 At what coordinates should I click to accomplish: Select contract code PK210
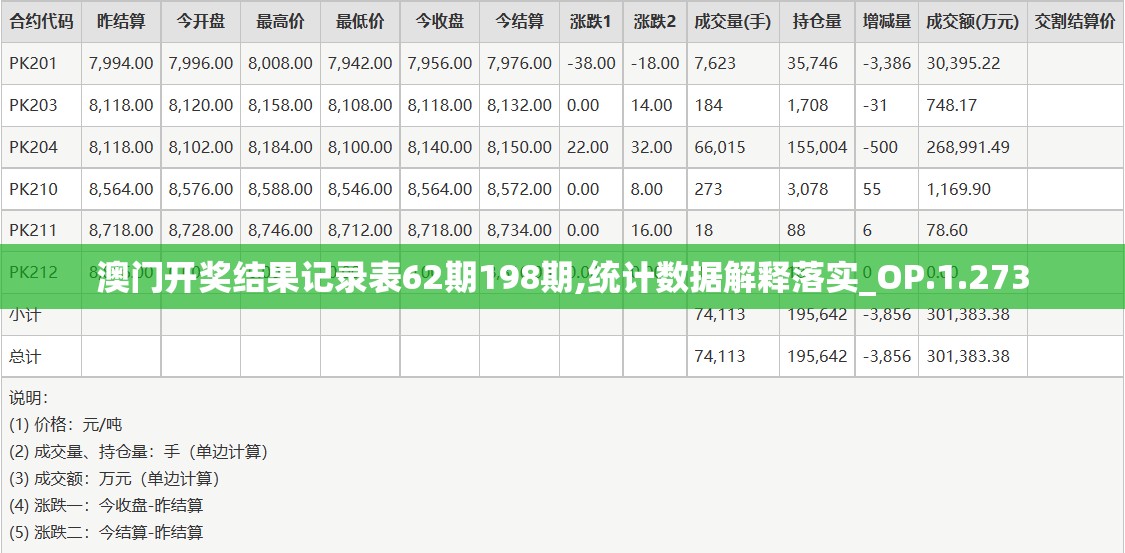[x=33, y=189]
